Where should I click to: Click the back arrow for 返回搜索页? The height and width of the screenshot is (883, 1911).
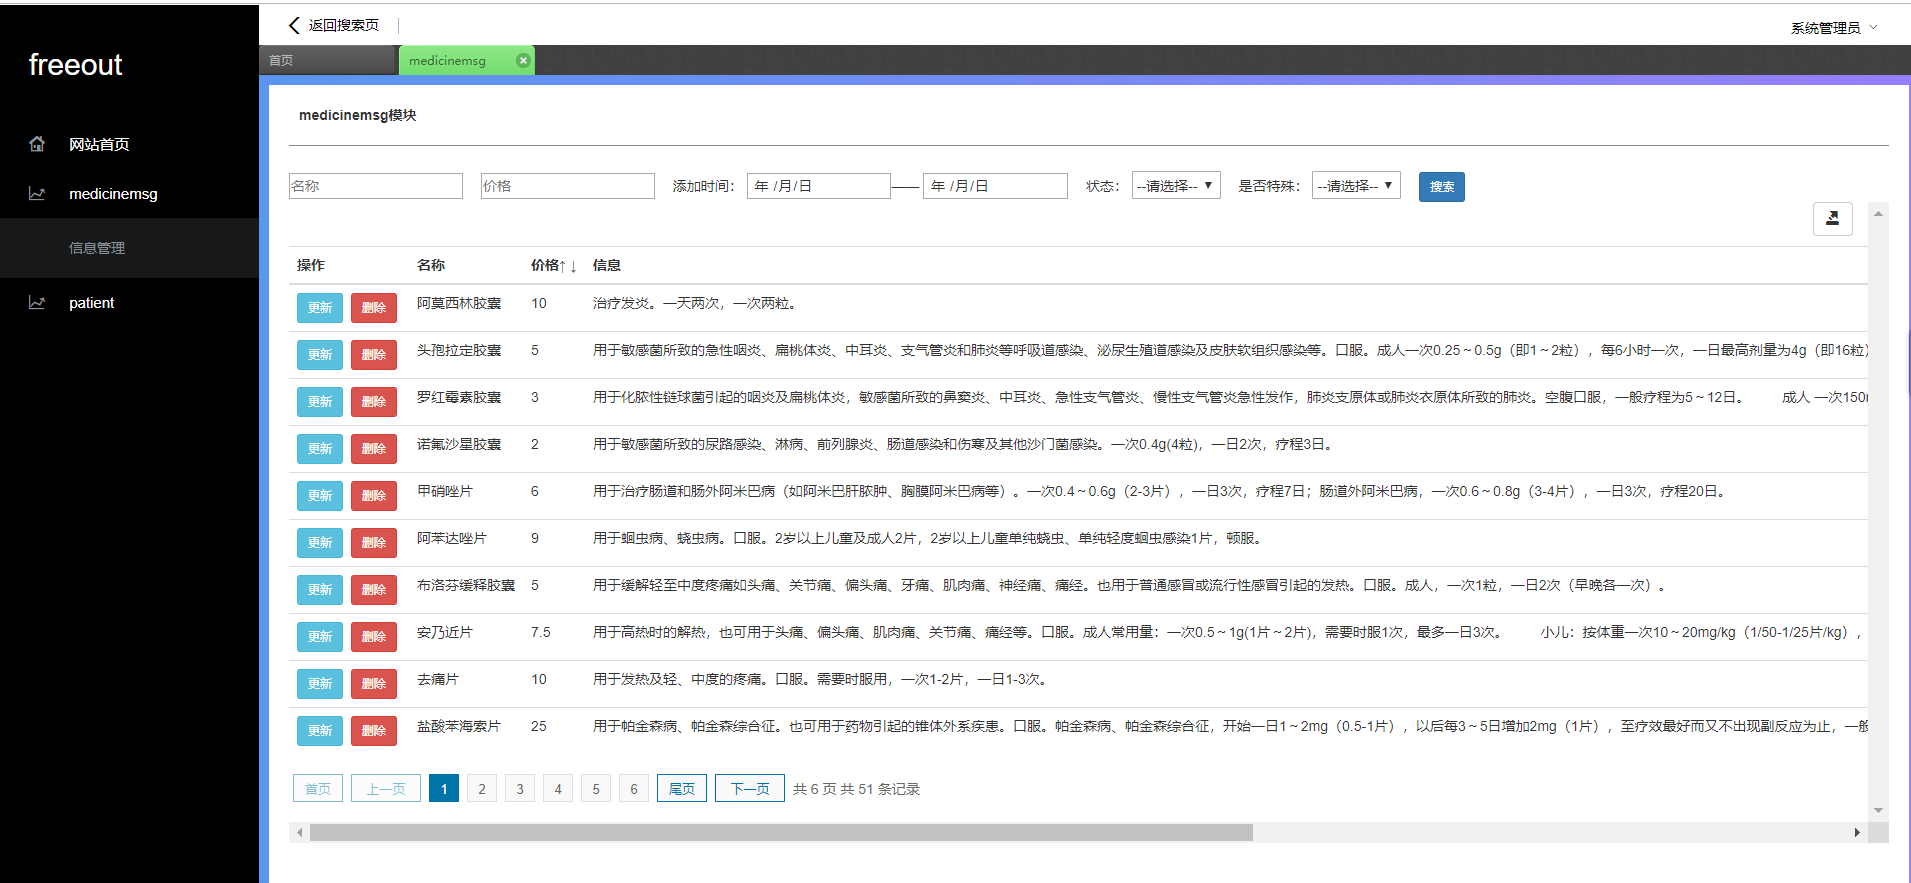(x=294, y=25)
